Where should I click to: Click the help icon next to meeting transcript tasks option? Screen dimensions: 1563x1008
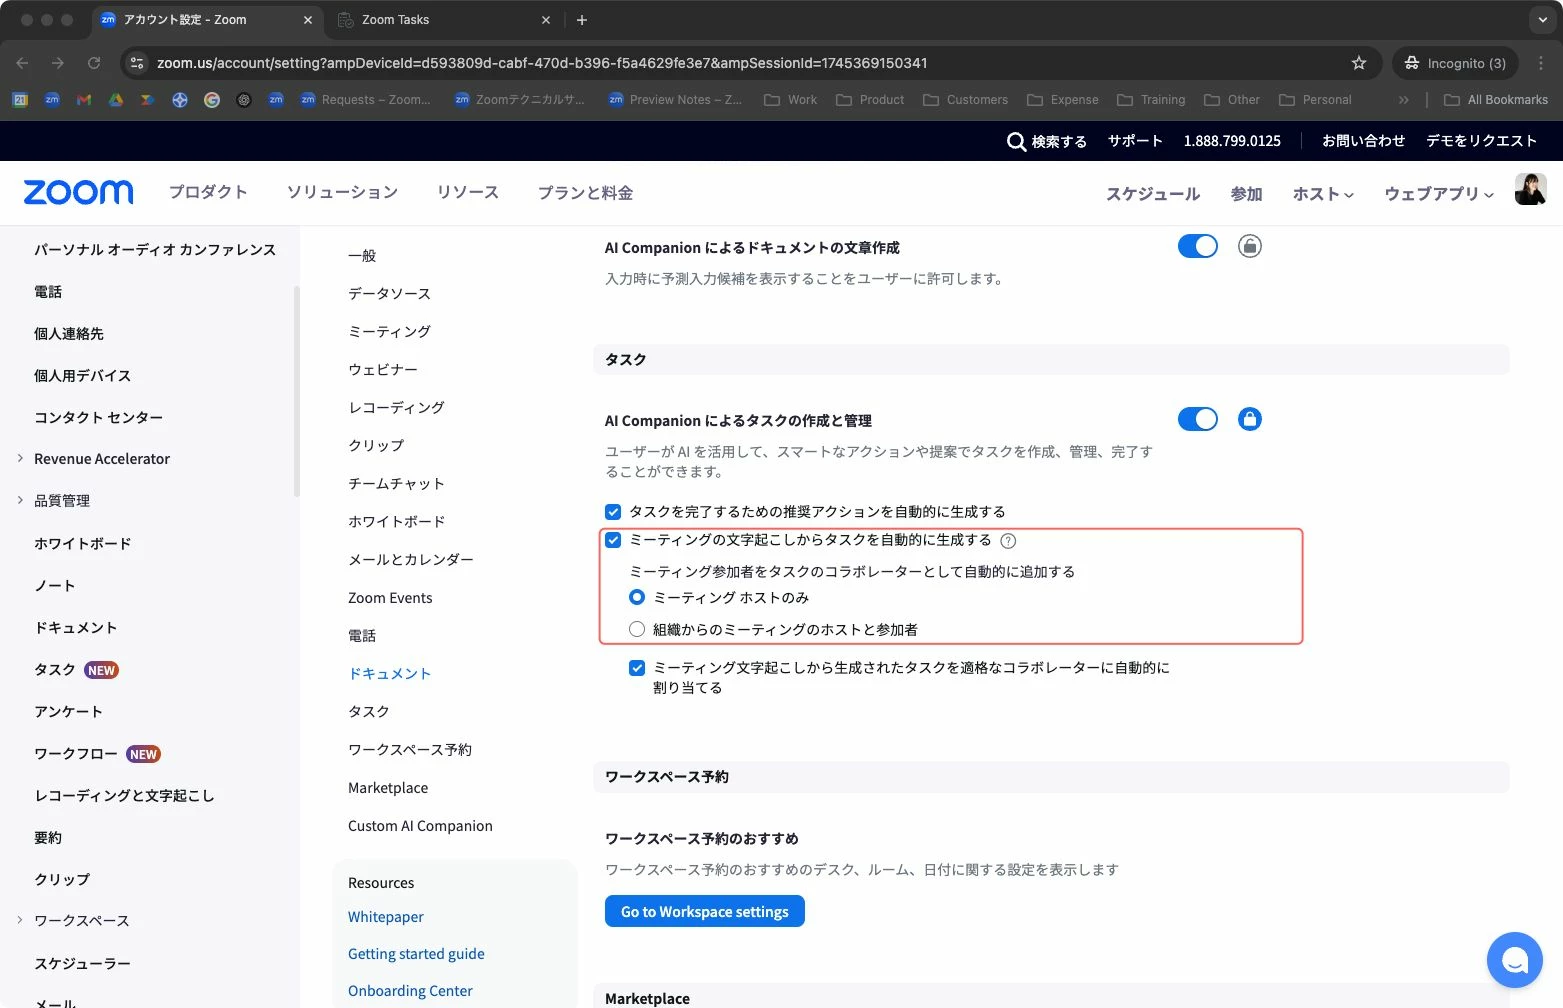(1008, 541)
